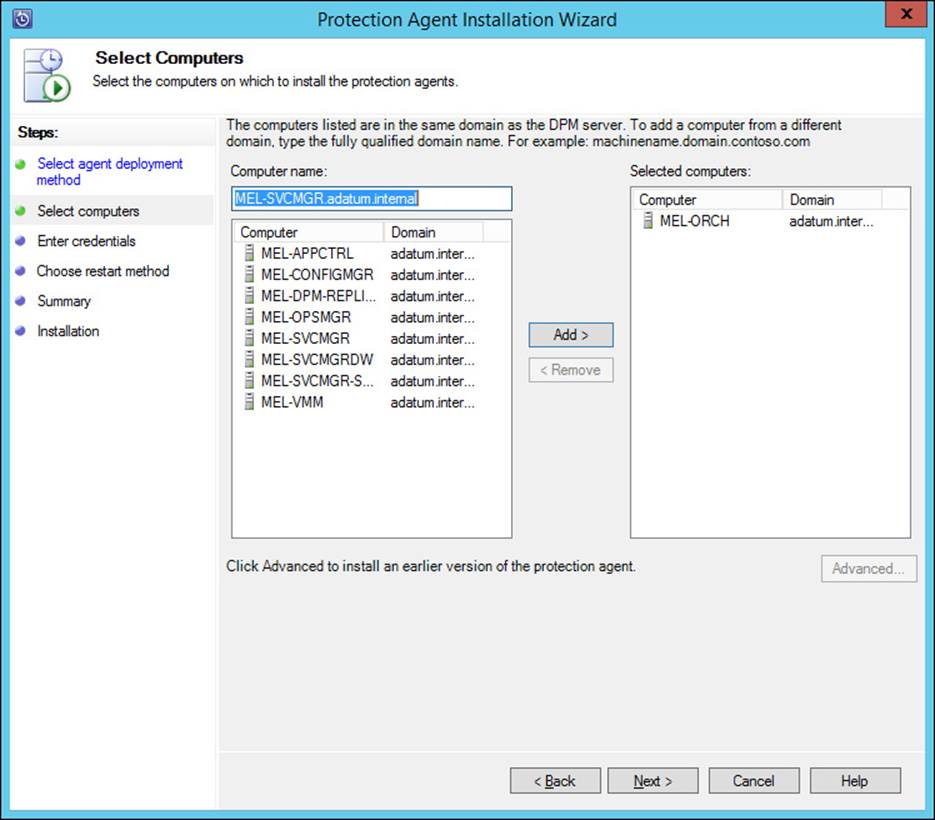Cancel the installation wizard
The width and height of the screenshot is (935, 820).
(x=754, y=781)
